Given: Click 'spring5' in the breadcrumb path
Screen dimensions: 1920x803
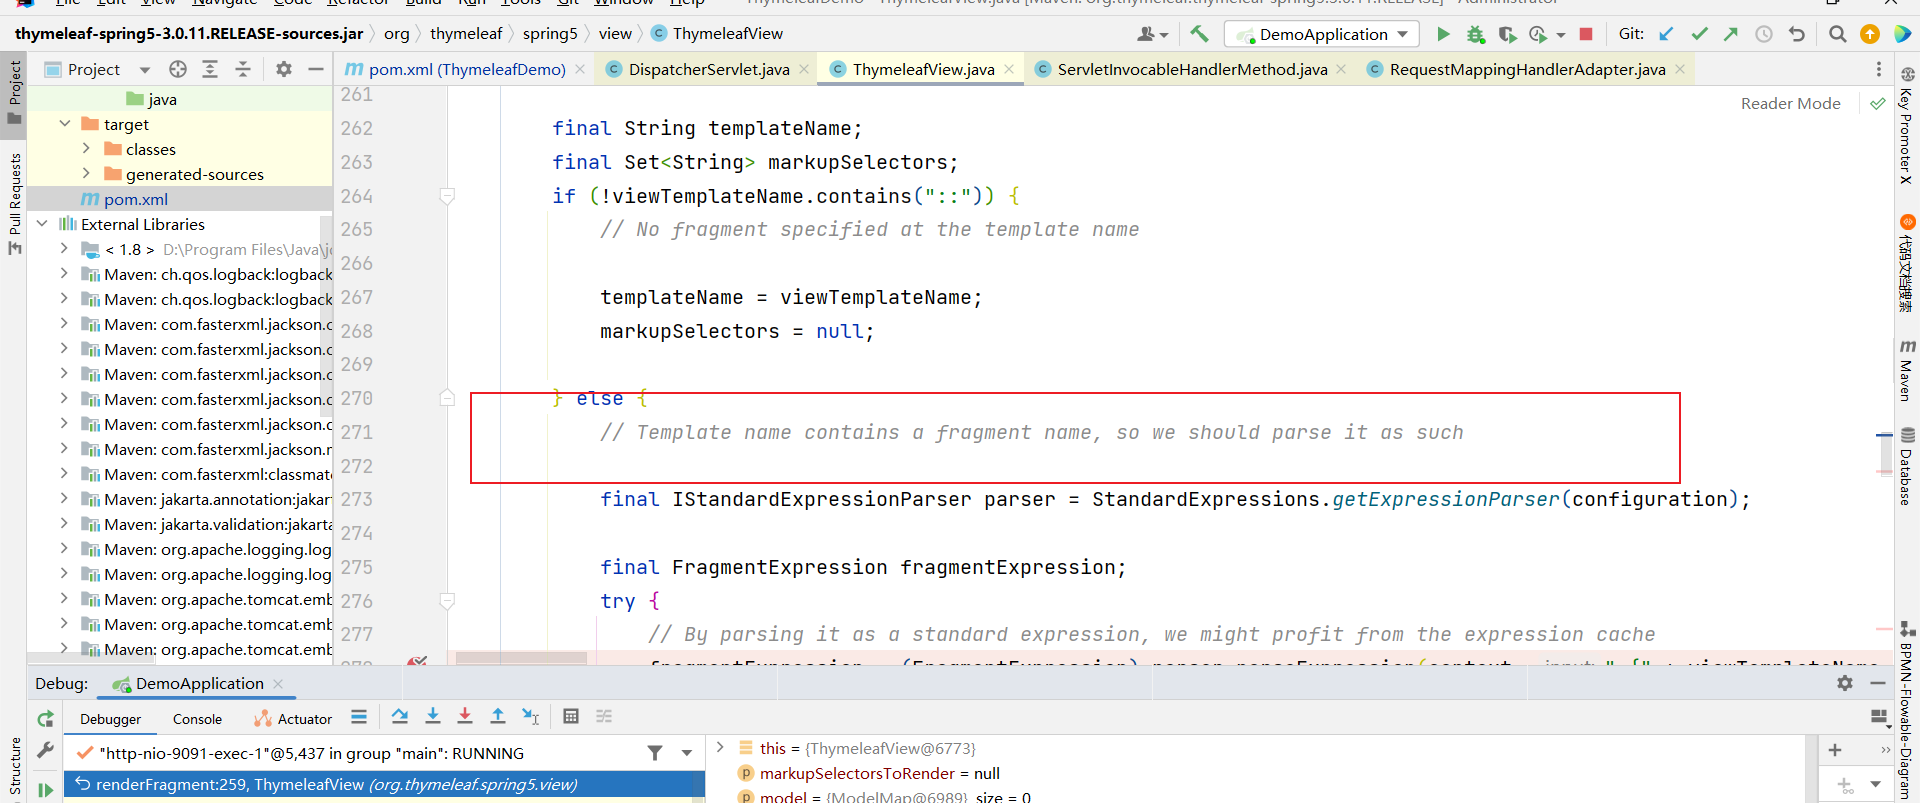Looking at the screenshot, I should [x=550, y=33].
